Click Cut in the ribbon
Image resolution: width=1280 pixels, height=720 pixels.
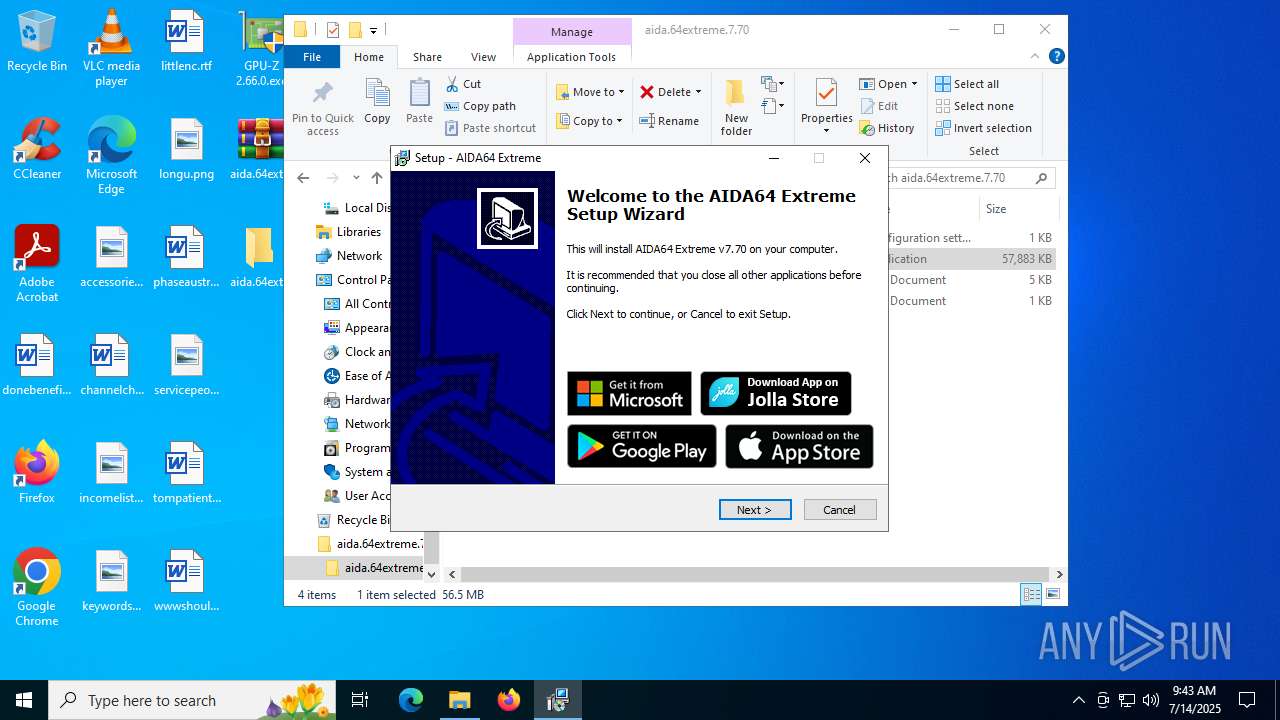[x=463, y=84]
